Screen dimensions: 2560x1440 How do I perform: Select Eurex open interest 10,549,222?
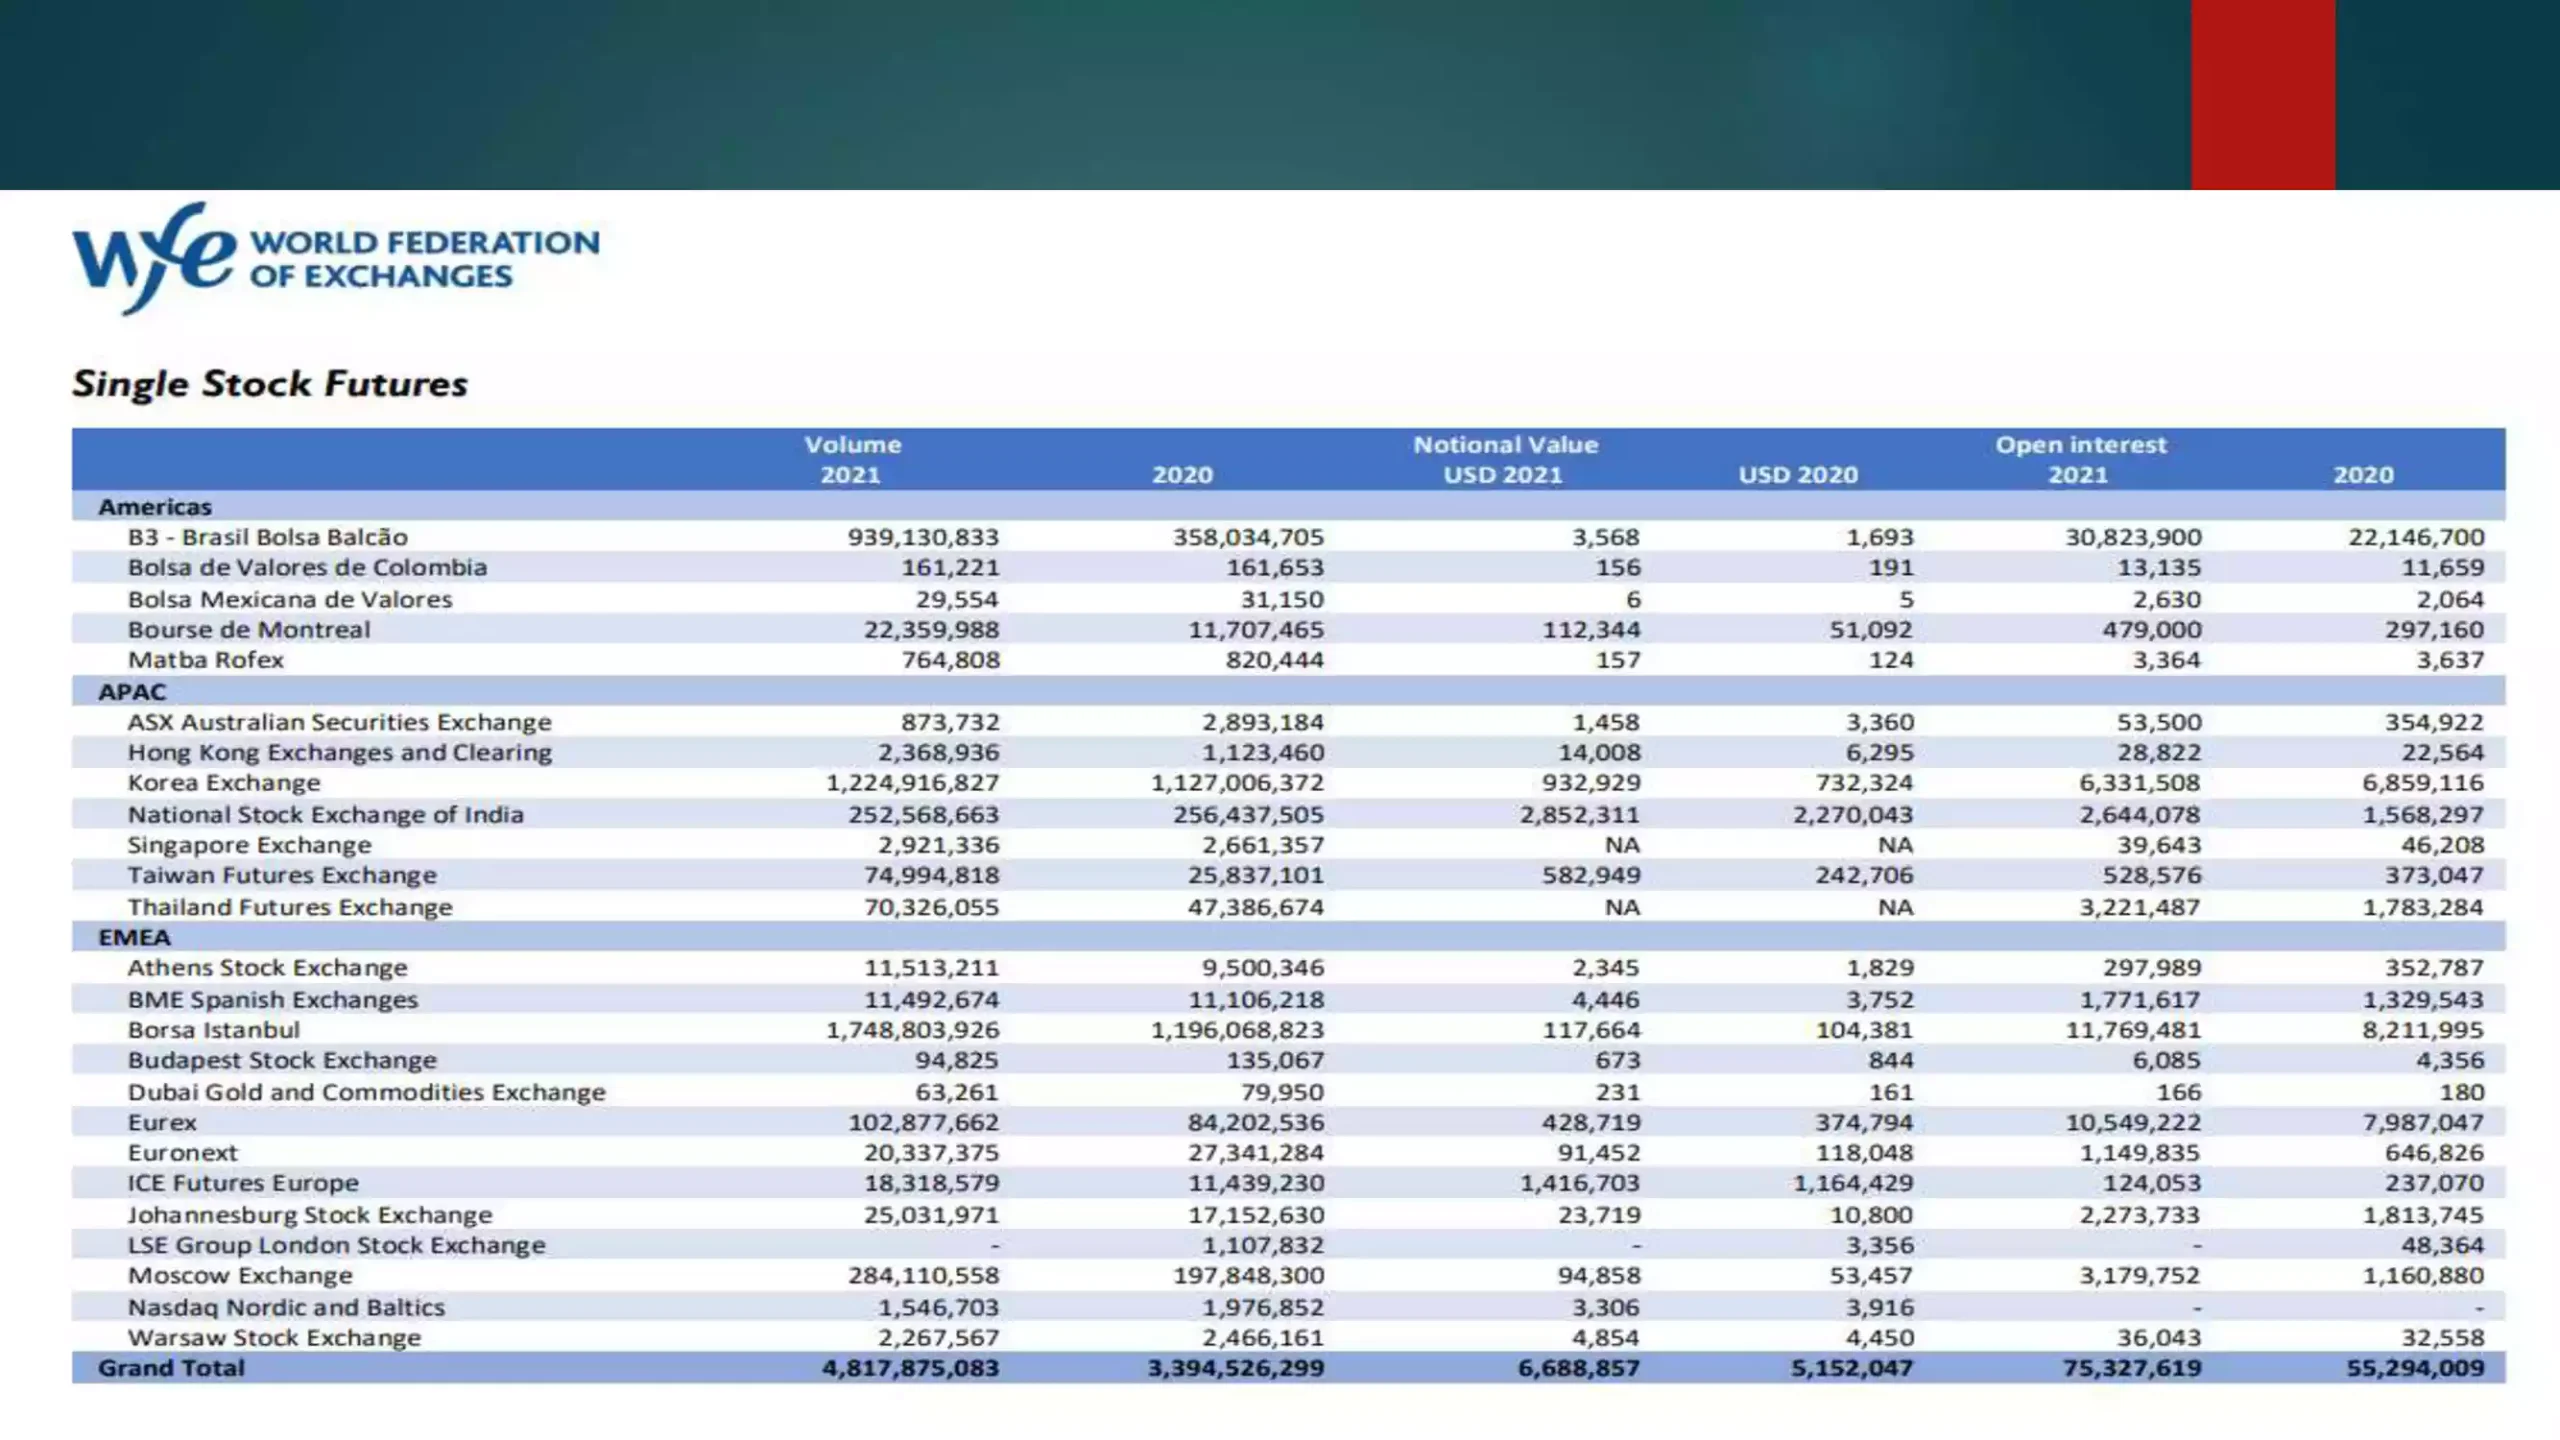[x=2133, y=1122]
